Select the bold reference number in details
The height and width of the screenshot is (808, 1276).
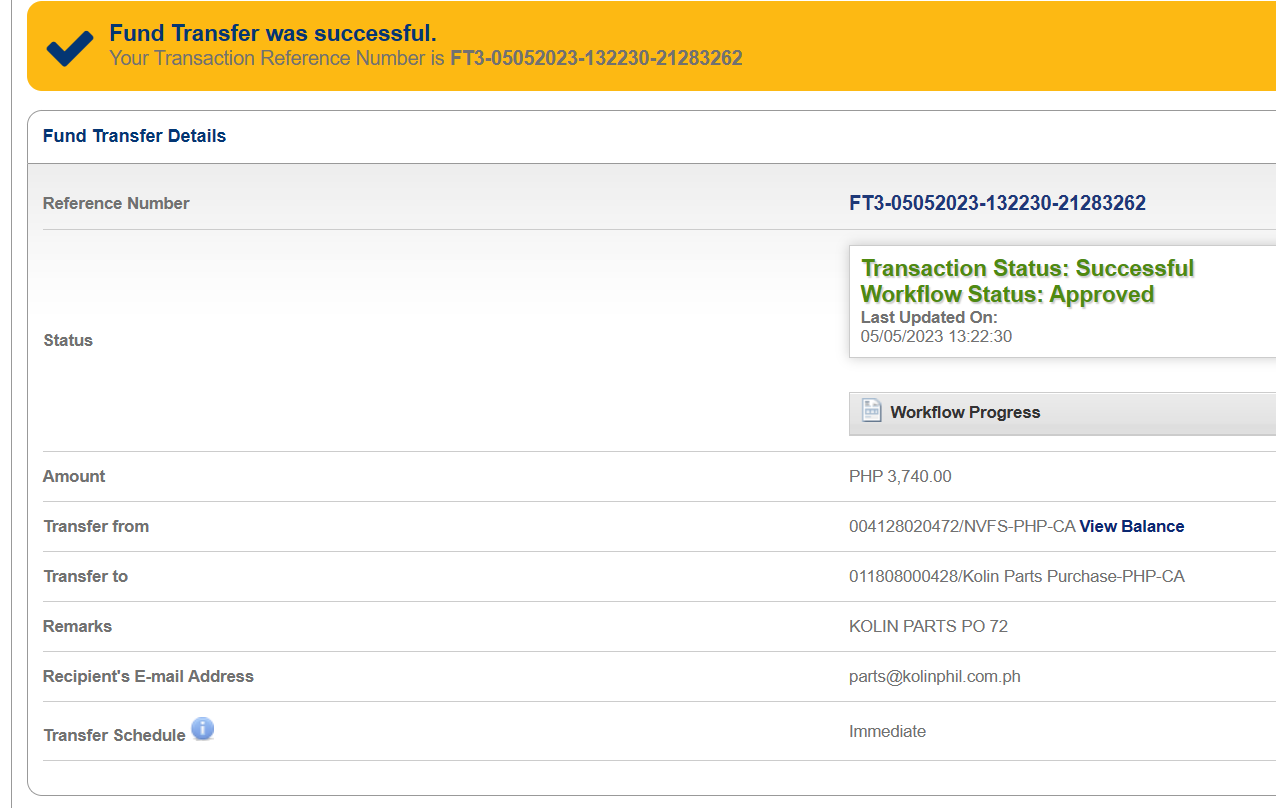click(997, 203)
